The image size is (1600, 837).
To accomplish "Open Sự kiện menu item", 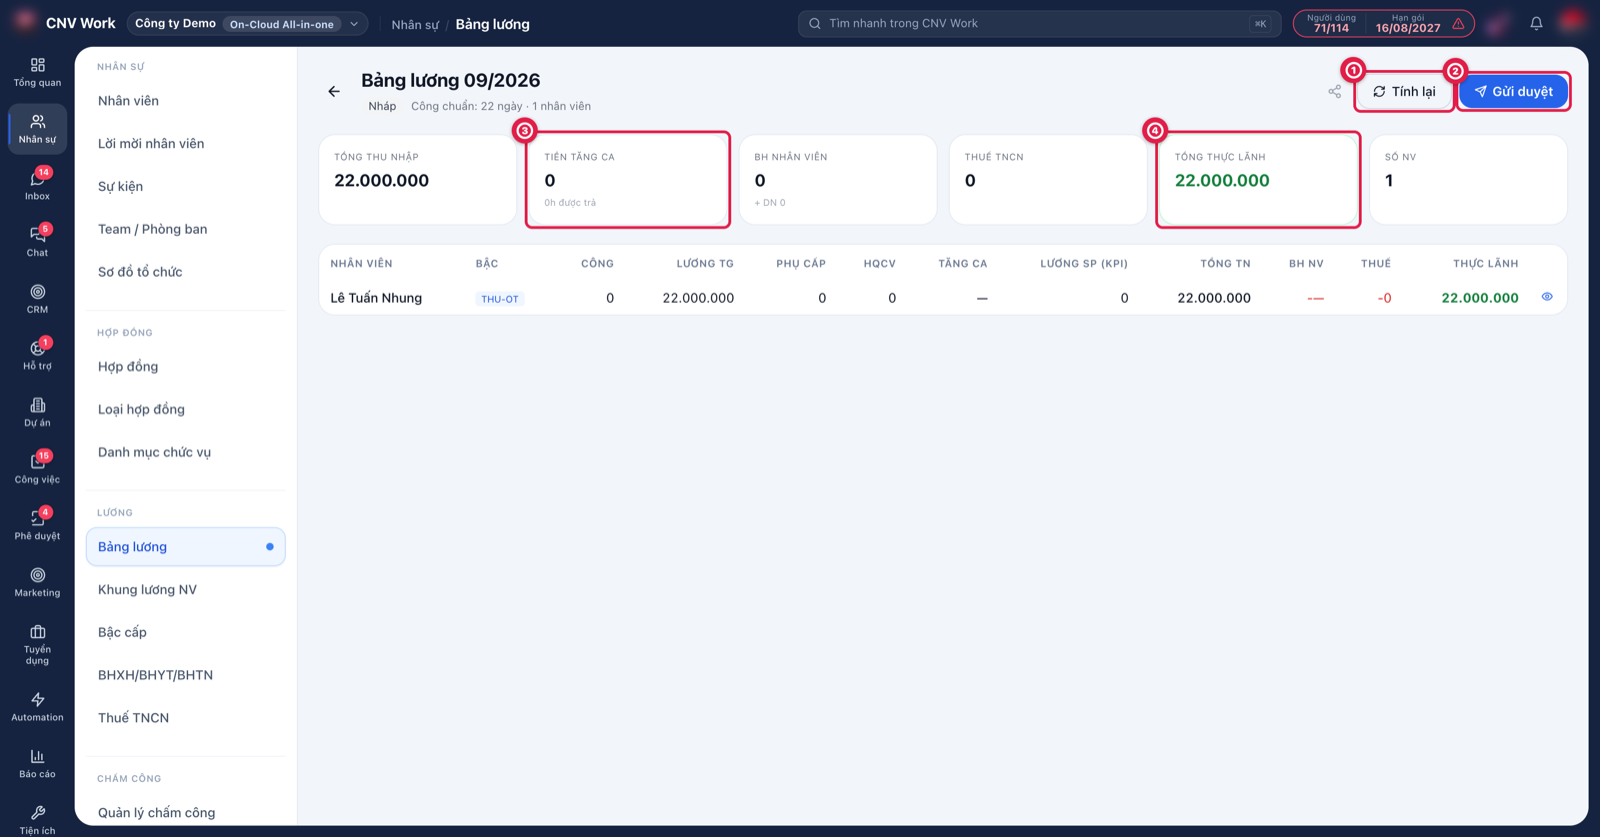I will point(186,187).
